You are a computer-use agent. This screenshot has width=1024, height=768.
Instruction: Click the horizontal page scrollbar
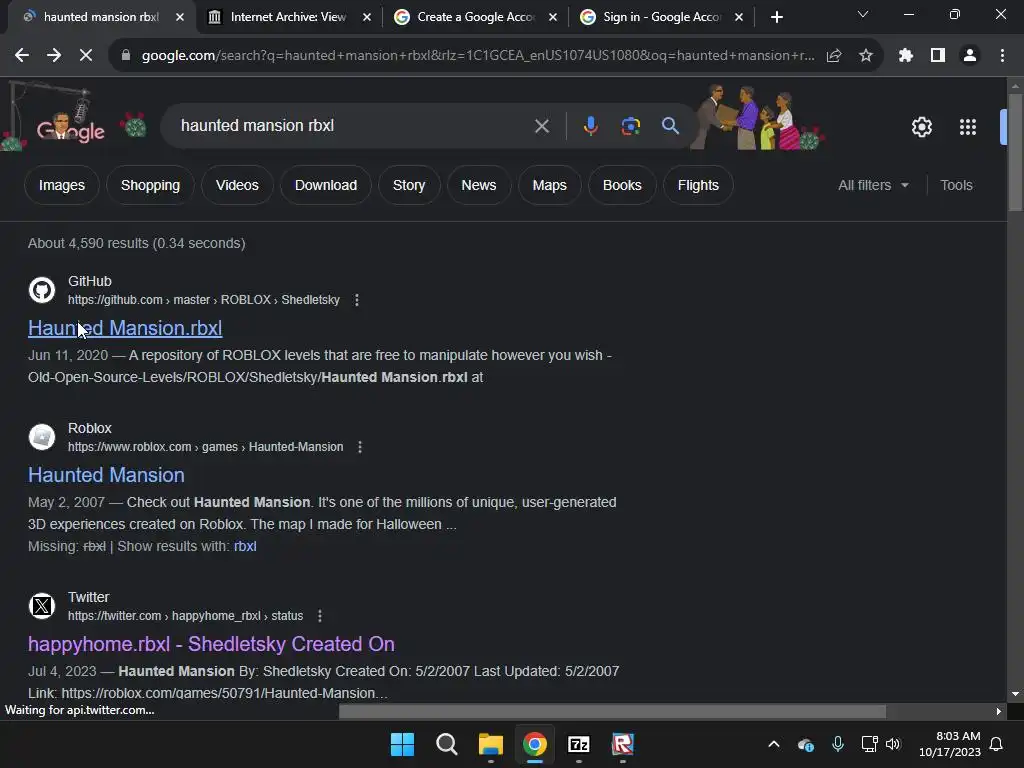pos(612,711)
